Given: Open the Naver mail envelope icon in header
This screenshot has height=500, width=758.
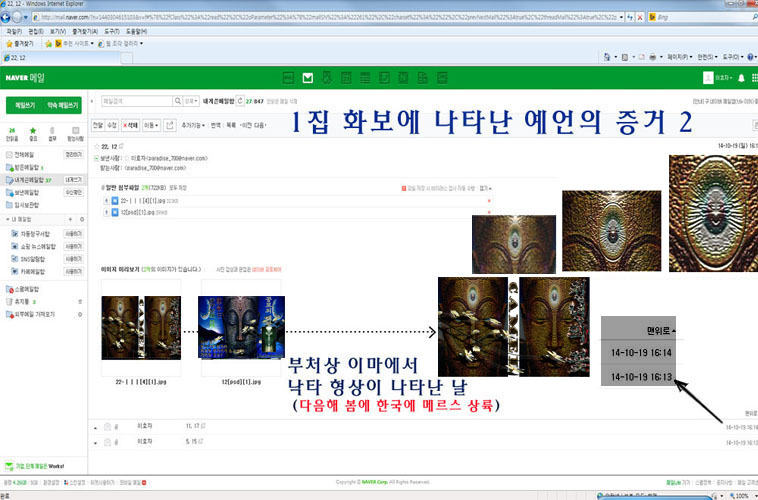Looking at the screenshot, I should pos(308,78).
